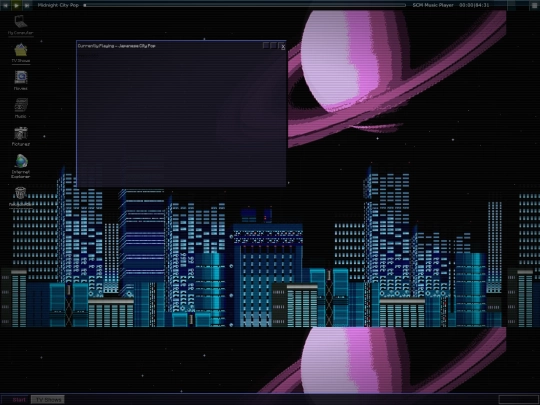Minimize the Currently Playing window
540x405 pixels.
point(266,45)
